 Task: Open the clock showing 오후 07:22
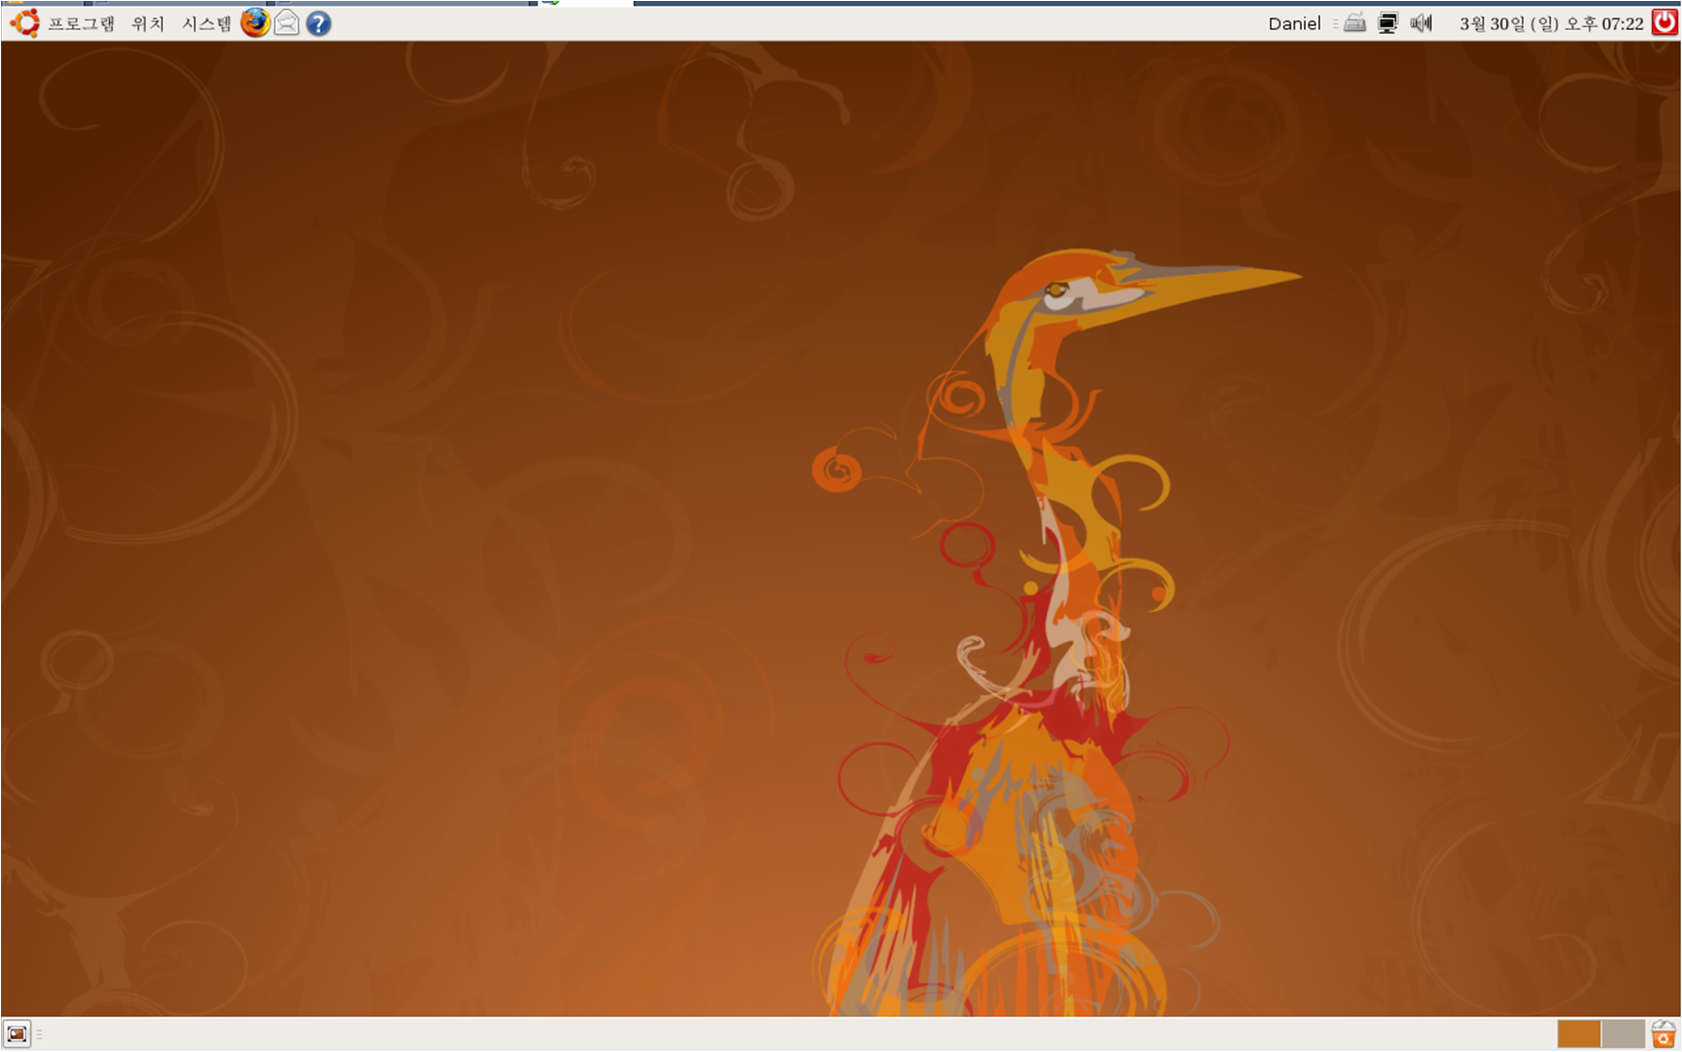coord(1551,23)
